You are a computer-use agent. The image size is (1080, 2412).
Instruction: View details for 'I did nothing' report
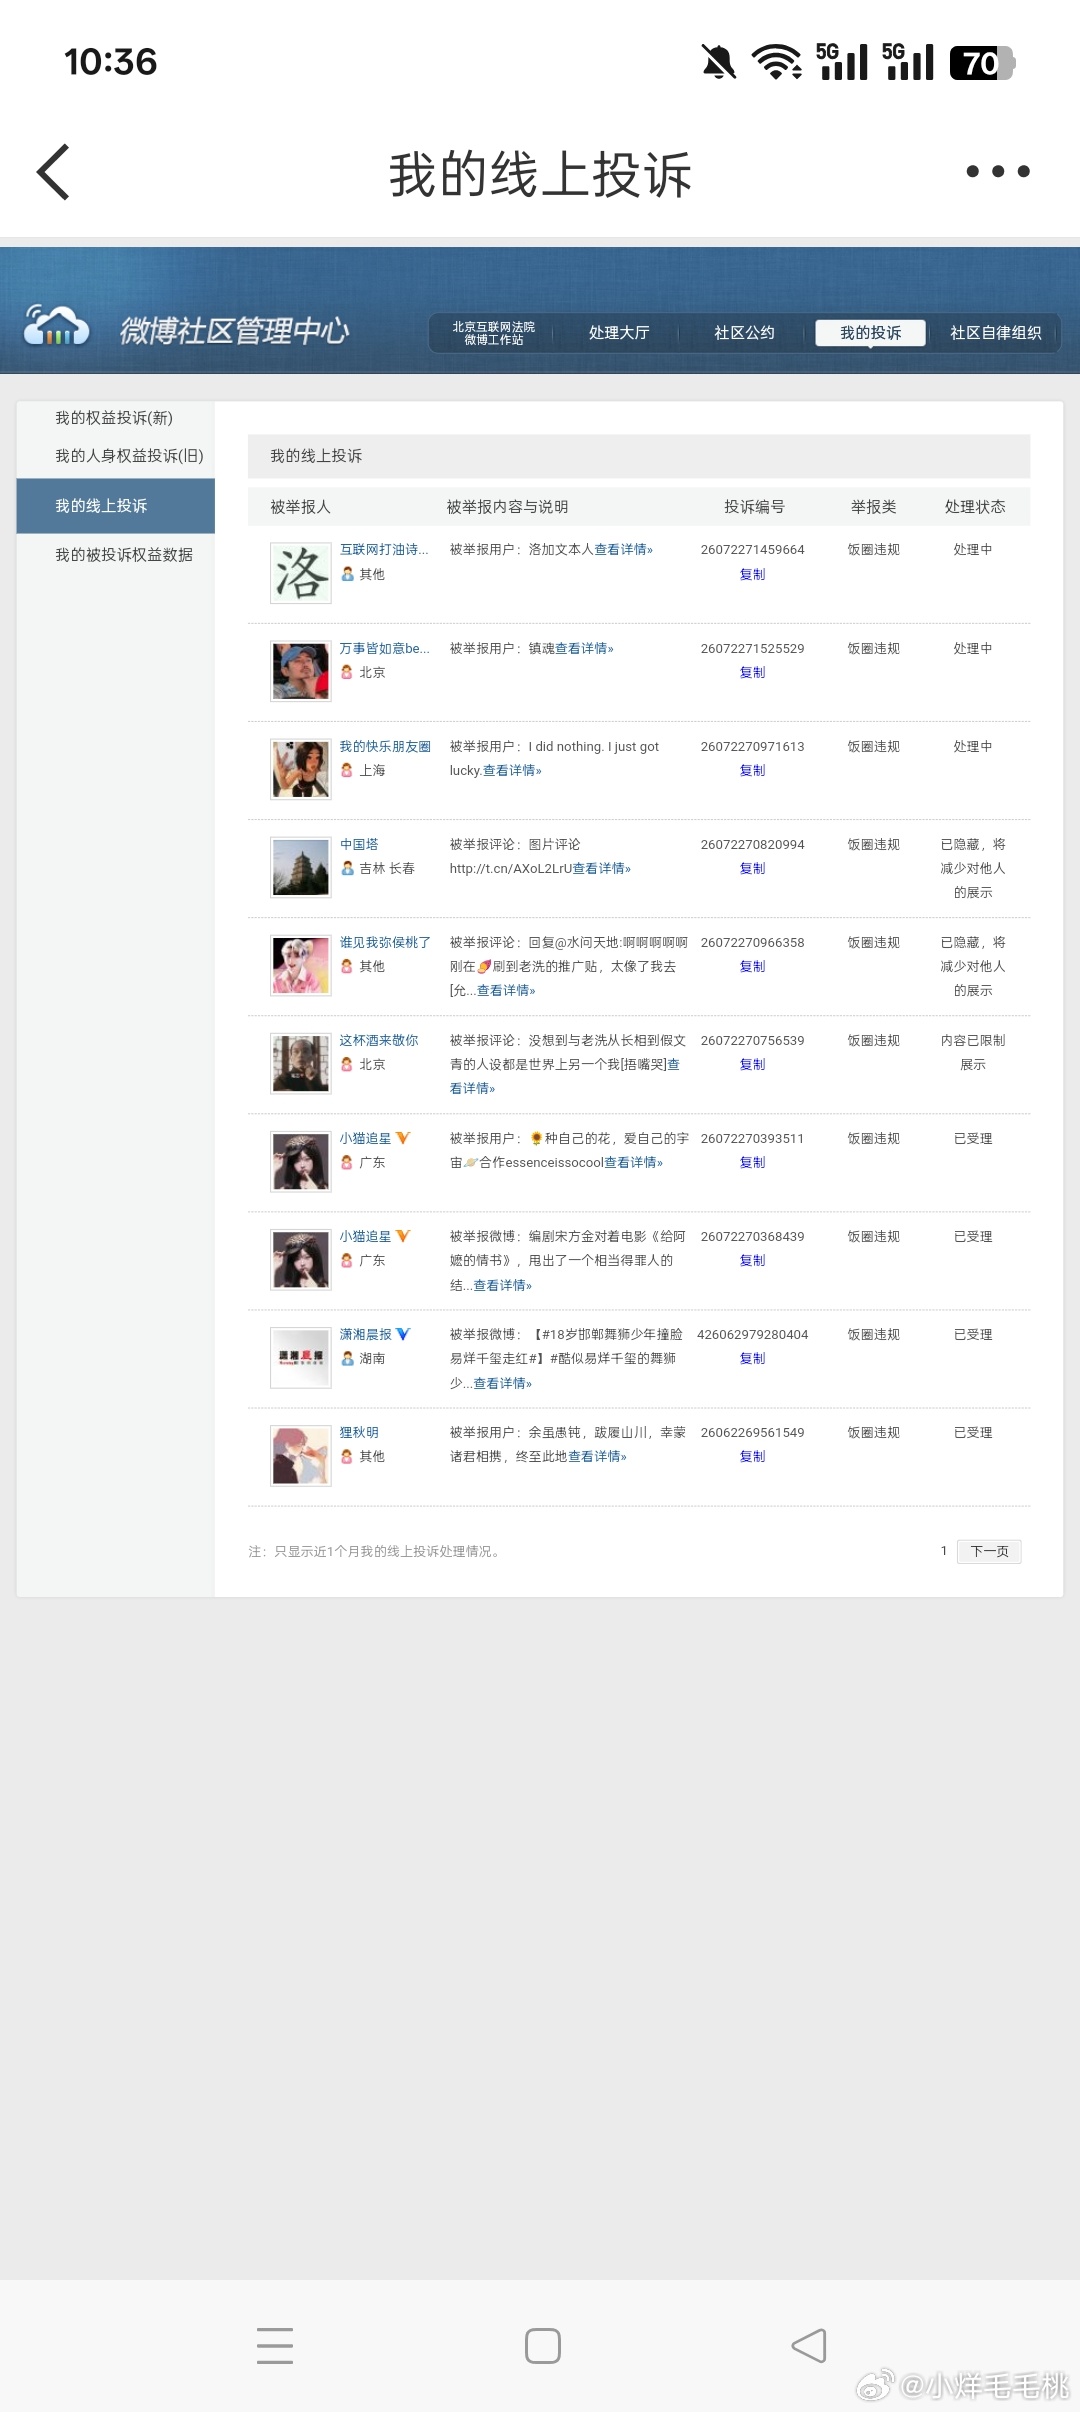click(x=512, y=770)
